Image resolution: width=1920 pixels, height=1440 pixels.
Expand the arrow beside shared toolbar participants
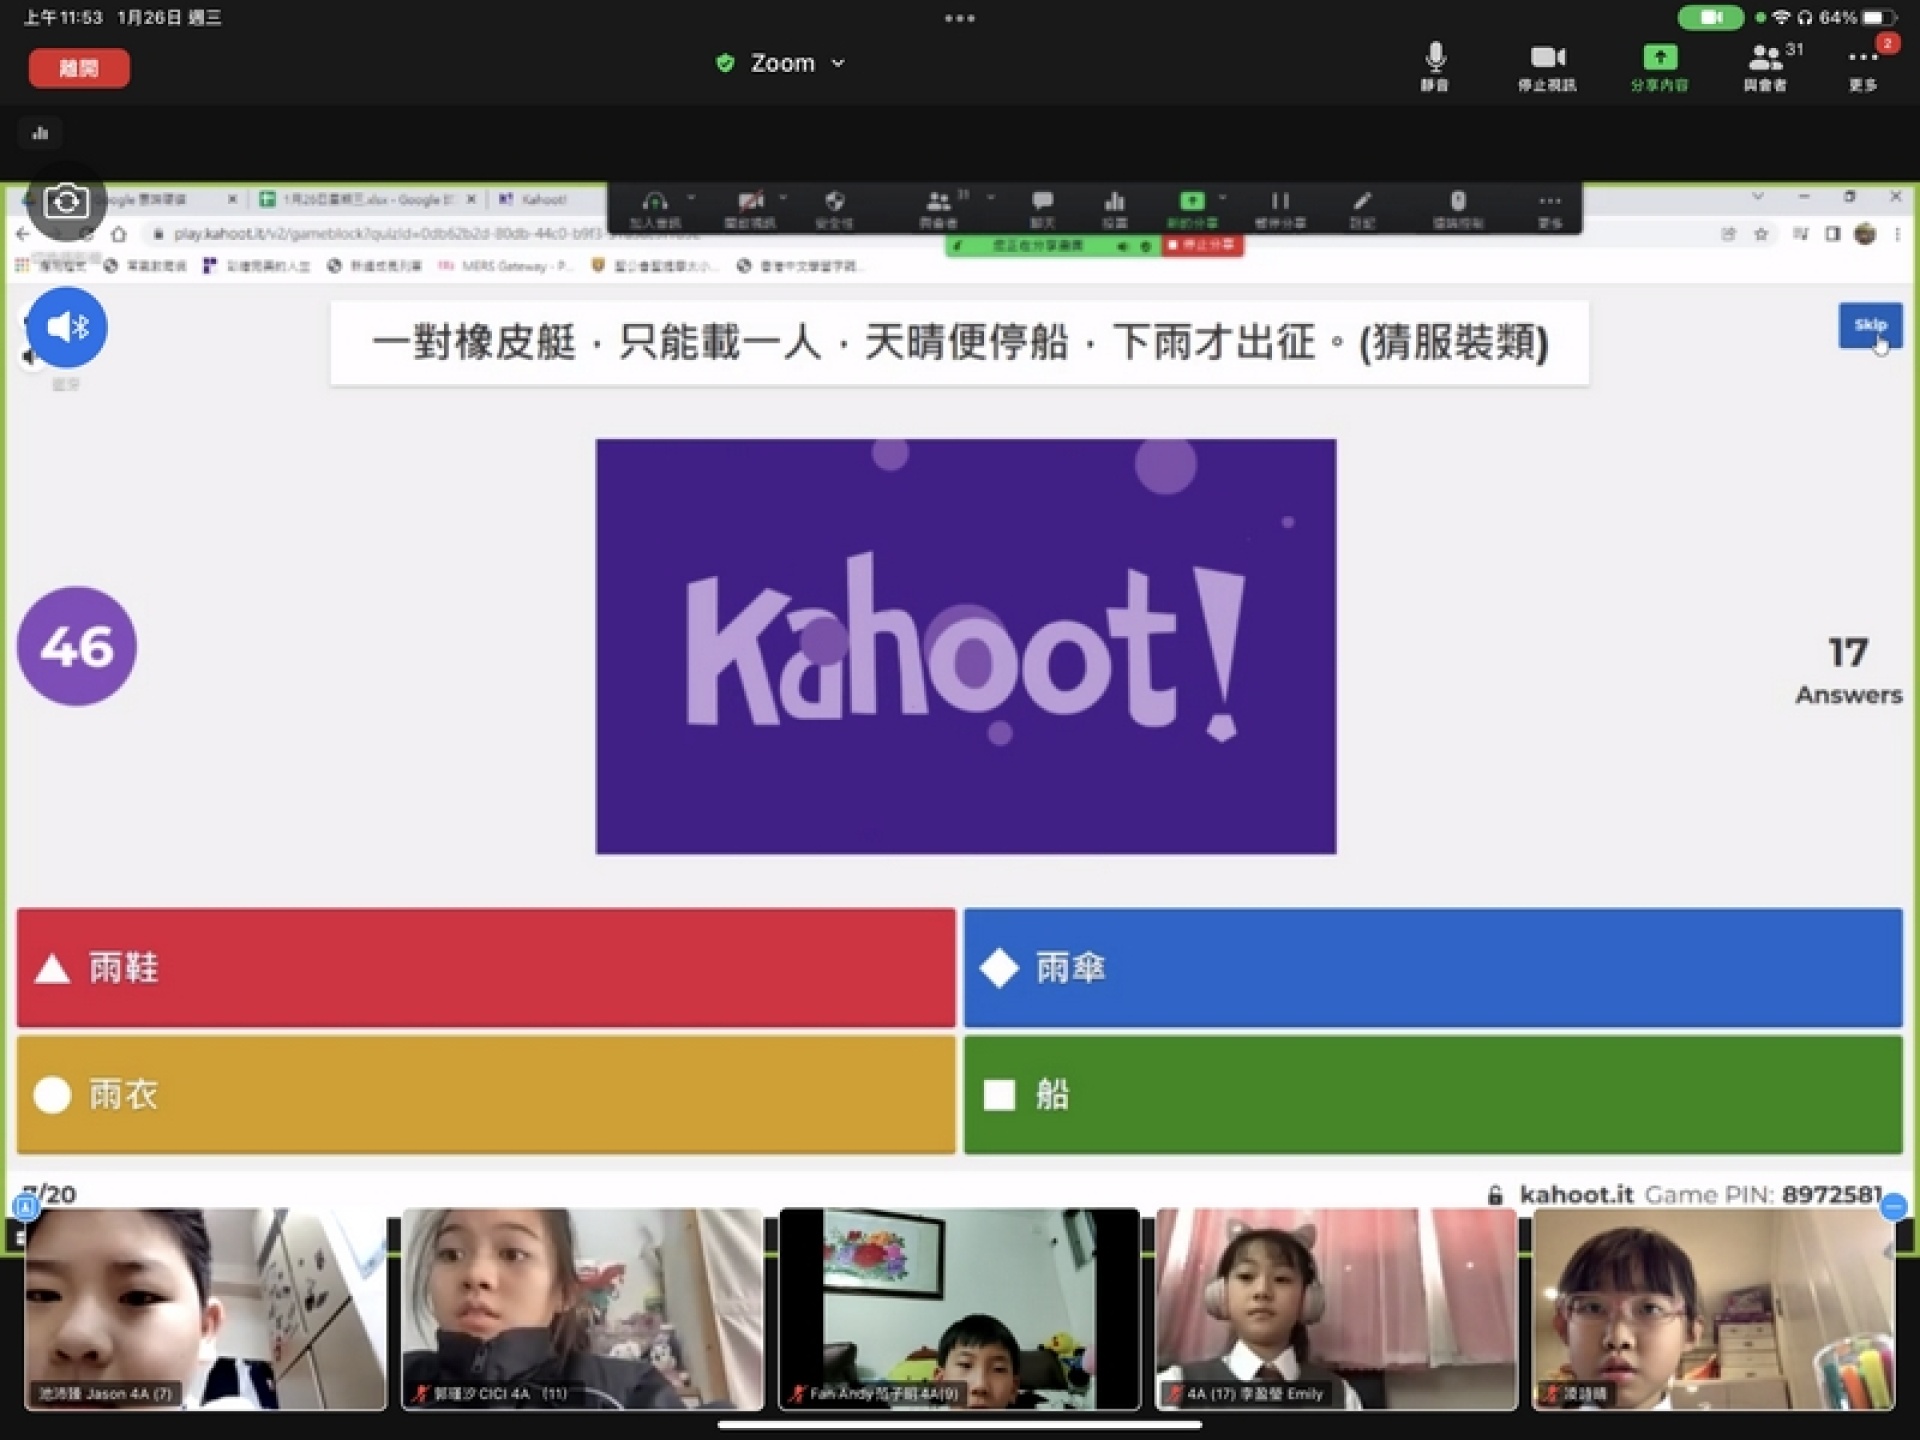pyautogui.click(x=991, y=197)
